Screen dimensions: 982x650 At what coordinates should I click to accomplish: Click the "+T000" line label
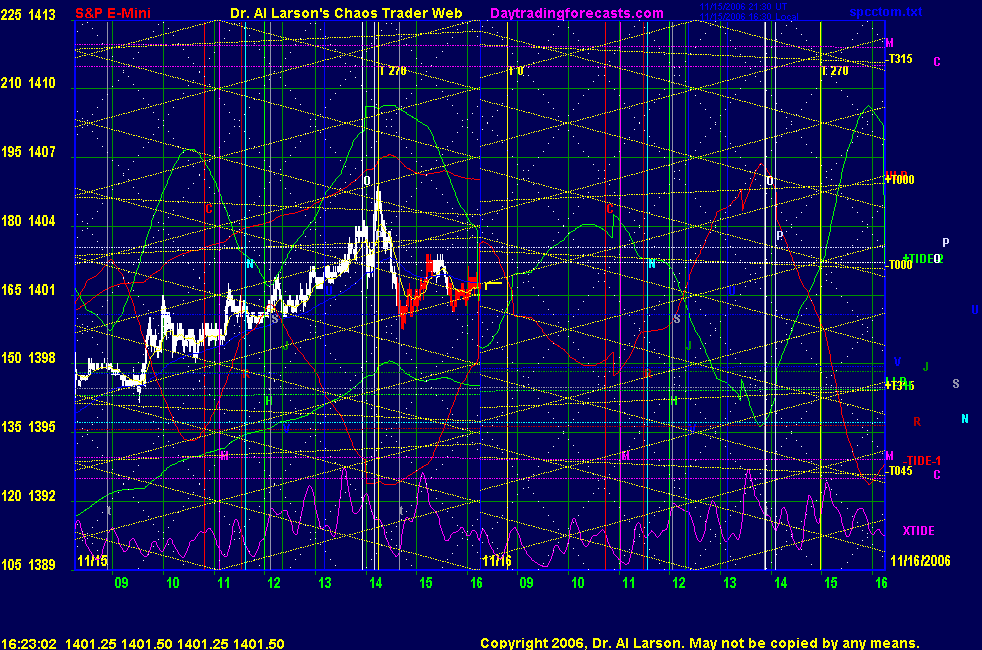point(900,180)
